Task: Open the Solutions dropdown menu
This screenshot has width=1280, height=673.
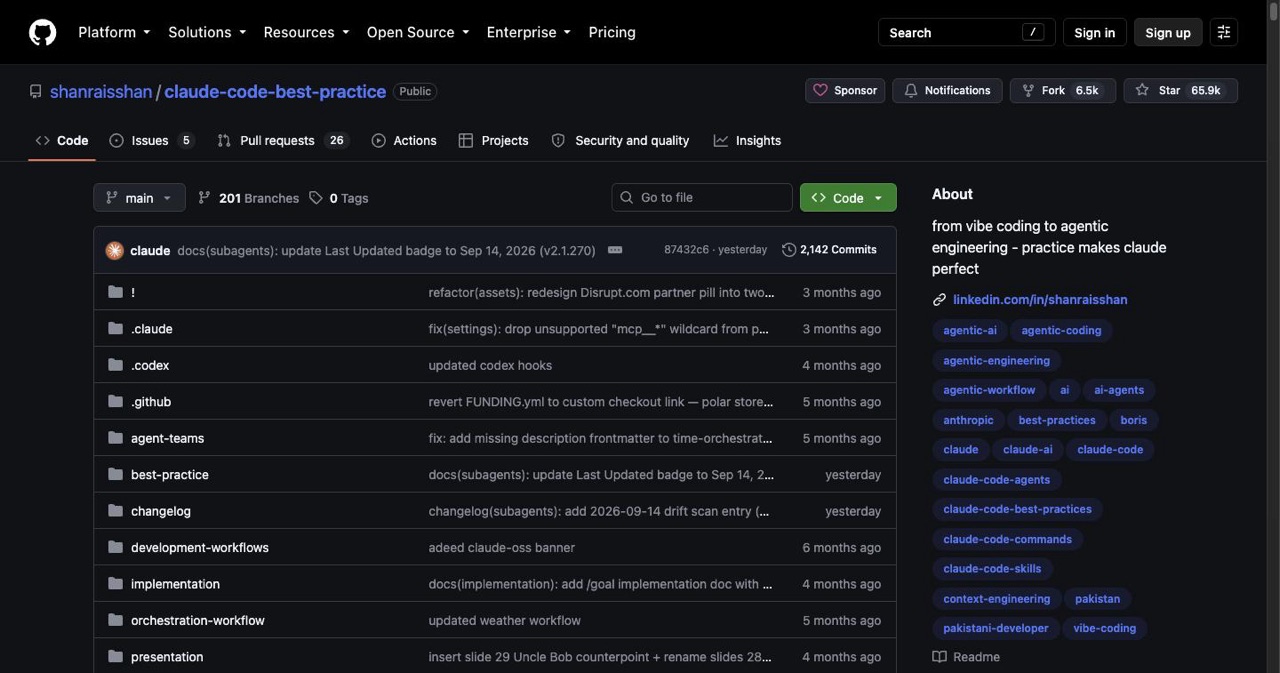Action: pos(207,32)
